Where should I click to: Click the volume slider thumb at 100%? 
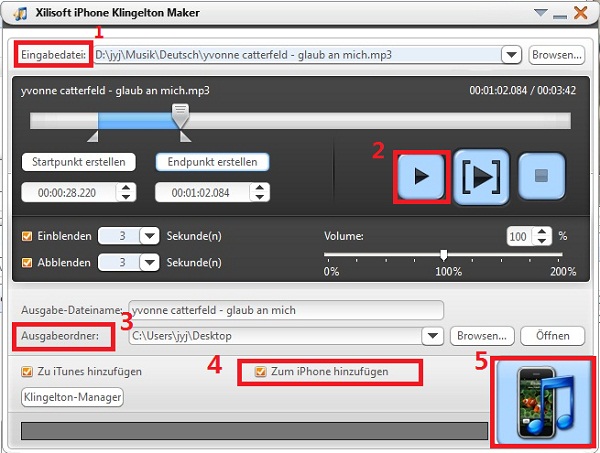pos(443,254)
